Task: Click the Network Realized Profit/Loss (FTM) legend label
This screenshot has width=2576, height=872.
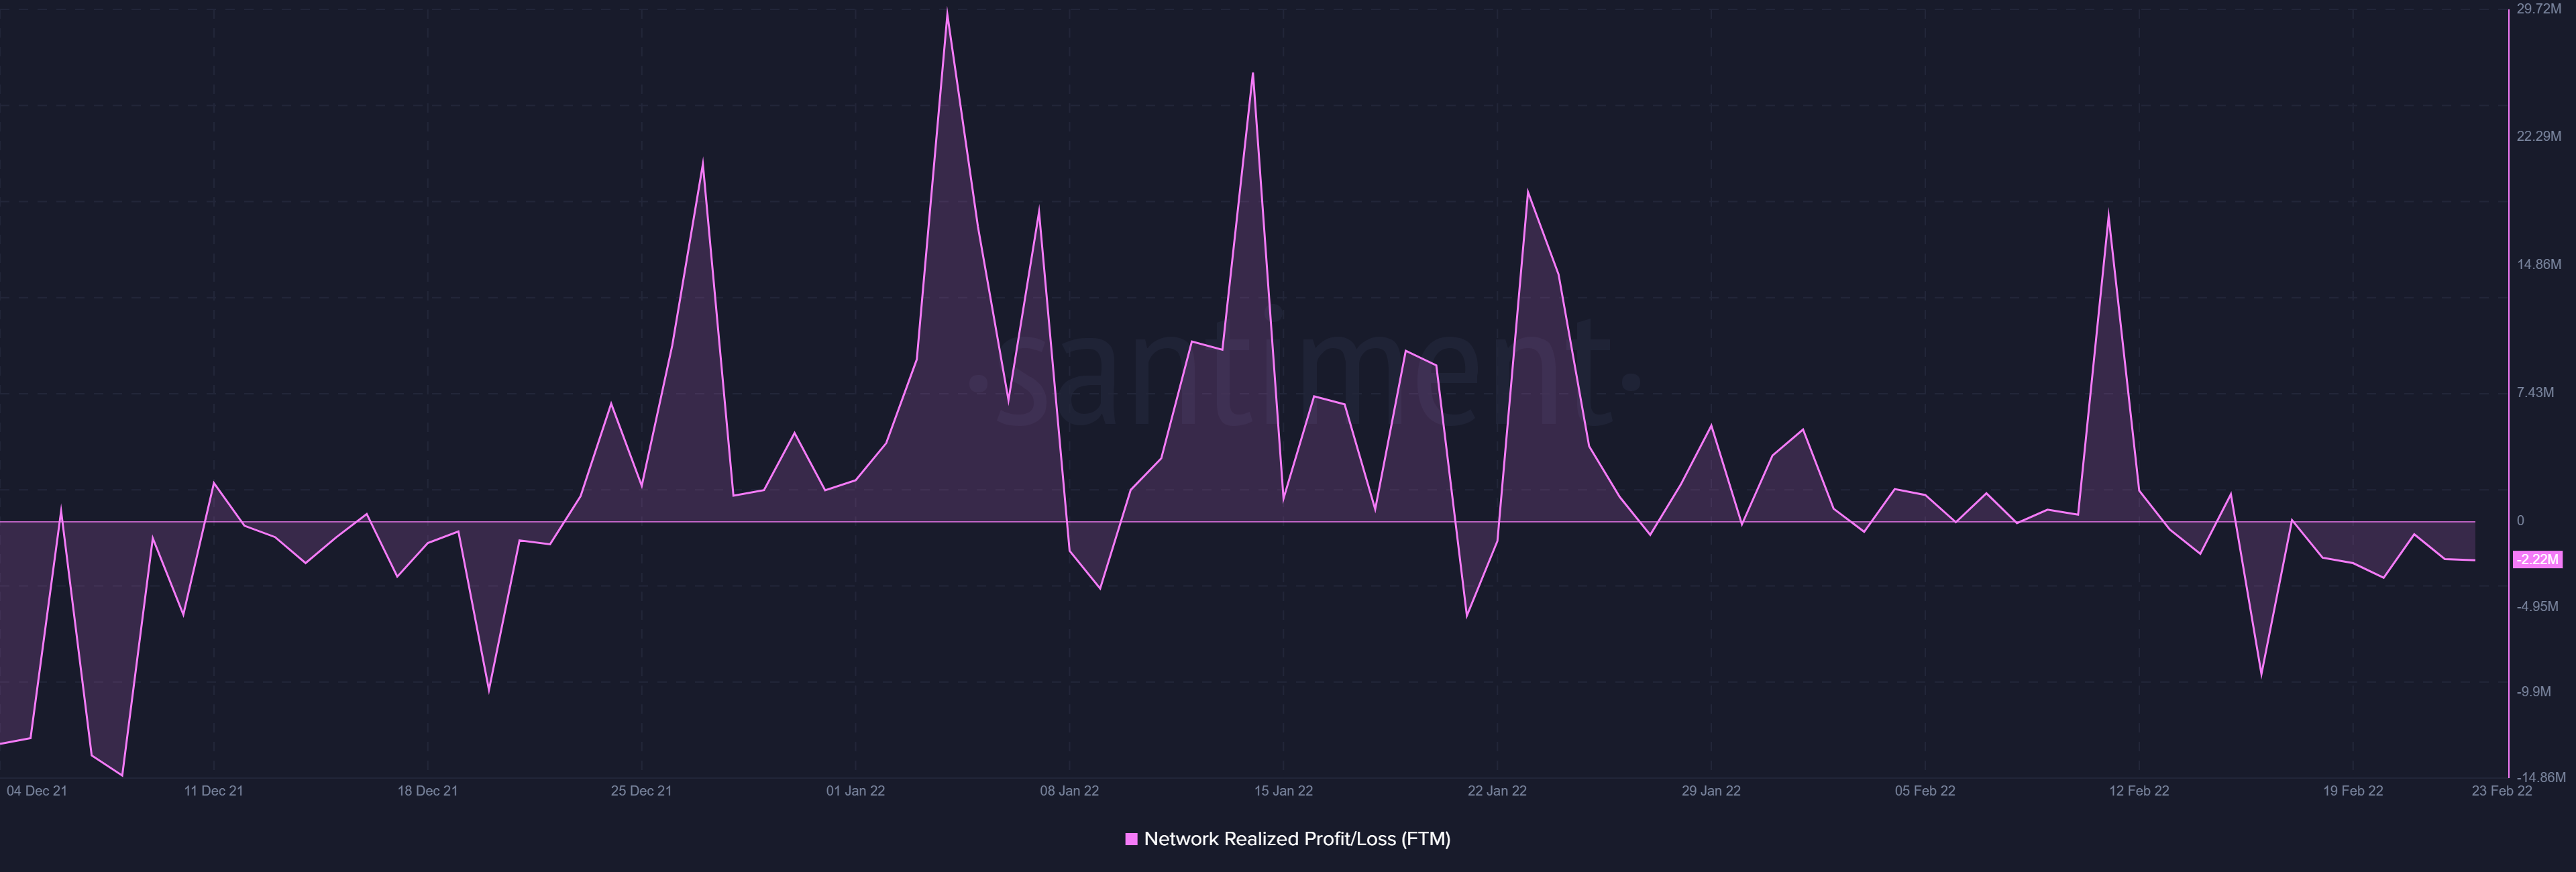Action: (1296, 839)
